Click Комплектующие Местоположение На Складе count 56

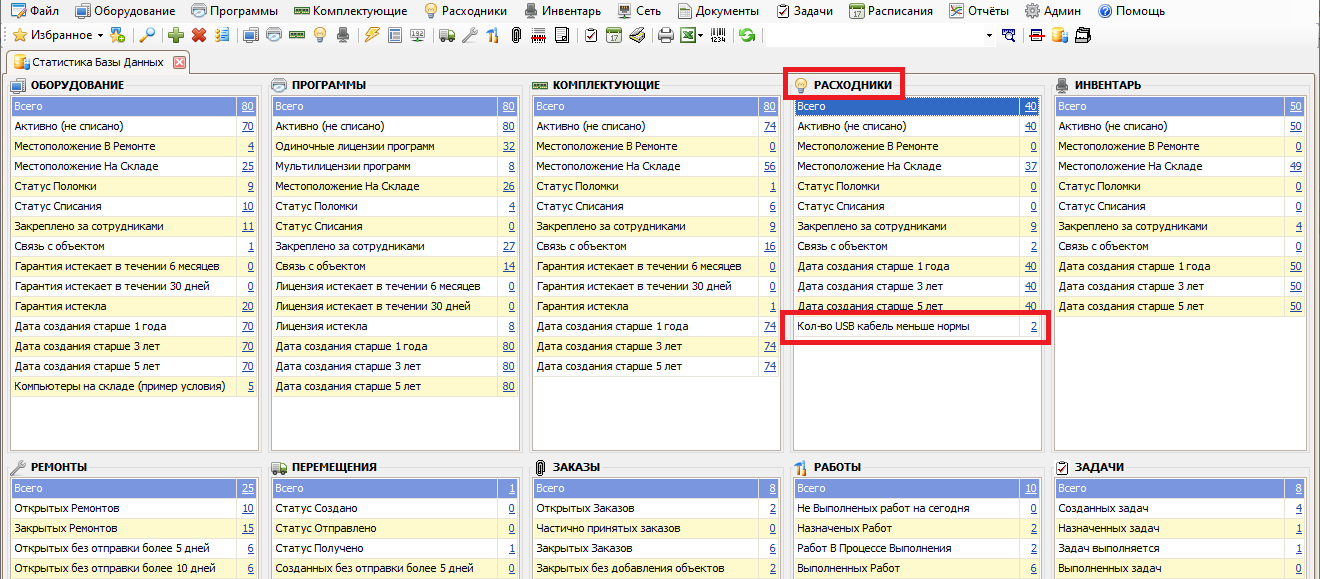769,166
